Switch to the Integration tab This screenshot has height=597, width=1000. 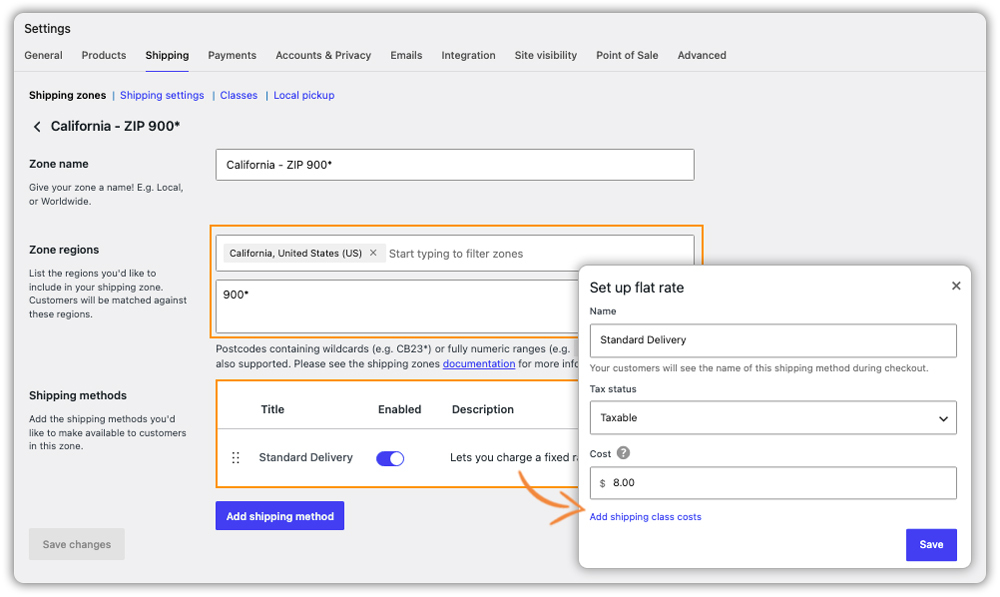[x=468, y=55]
